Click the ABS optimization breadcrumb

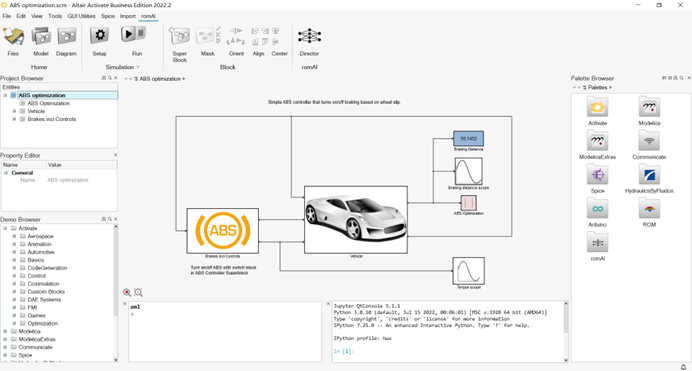(160, 79)
